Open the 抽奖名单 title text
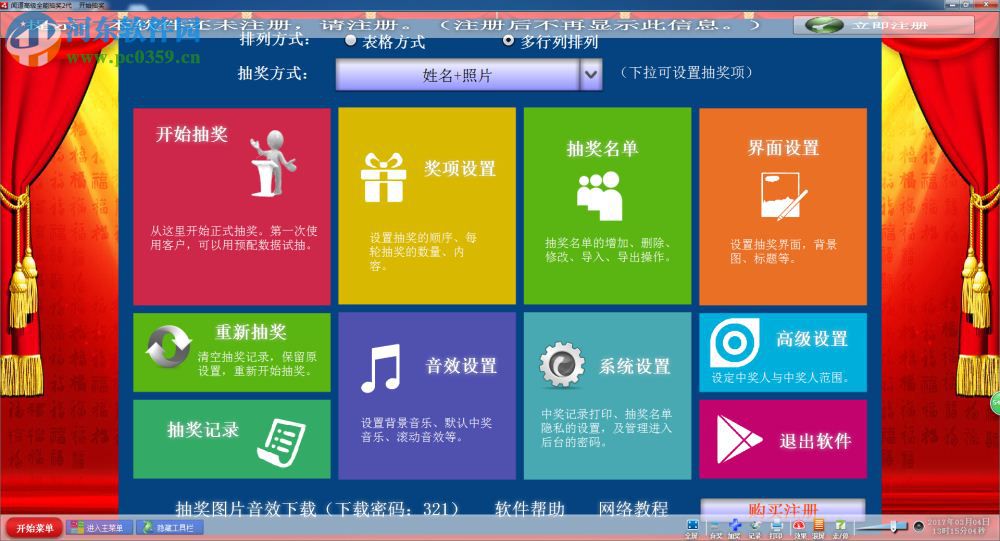This screenshot has width=1000, height=541. pos(602,149)
